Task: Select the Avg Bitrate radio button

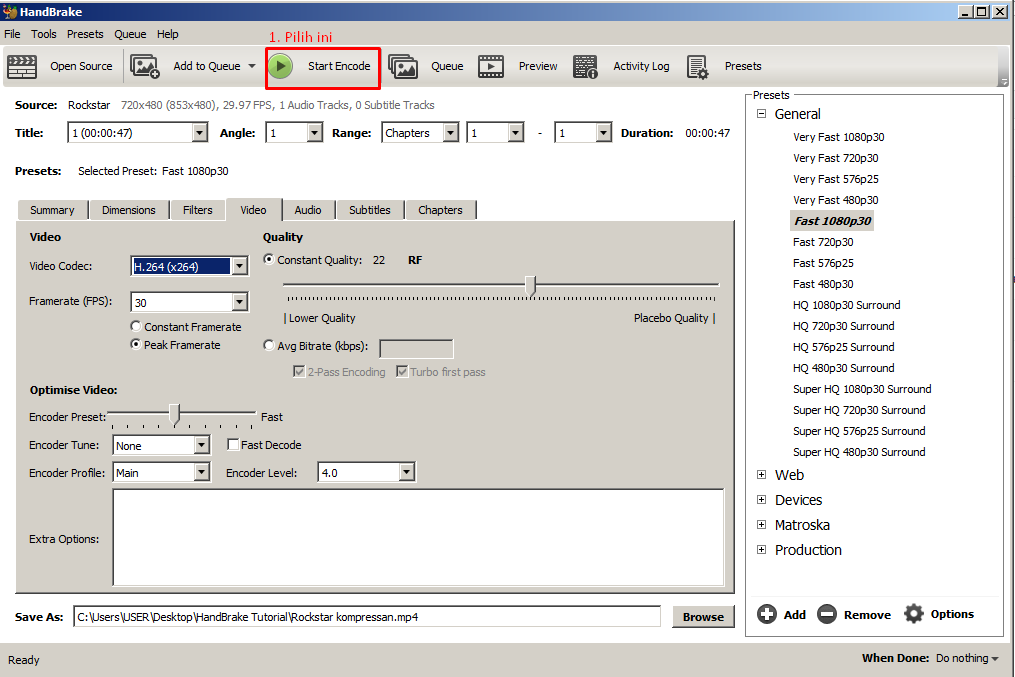Action: 269,346
